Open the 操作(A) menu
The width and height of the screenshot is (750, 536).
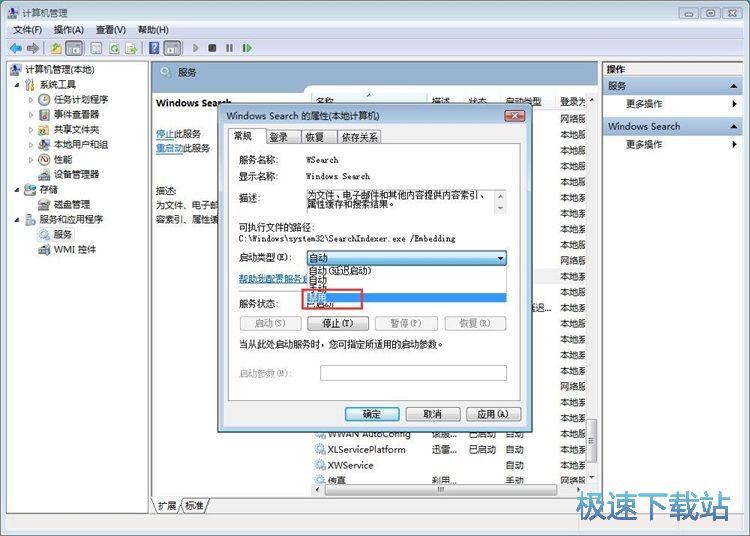point(69,30)
